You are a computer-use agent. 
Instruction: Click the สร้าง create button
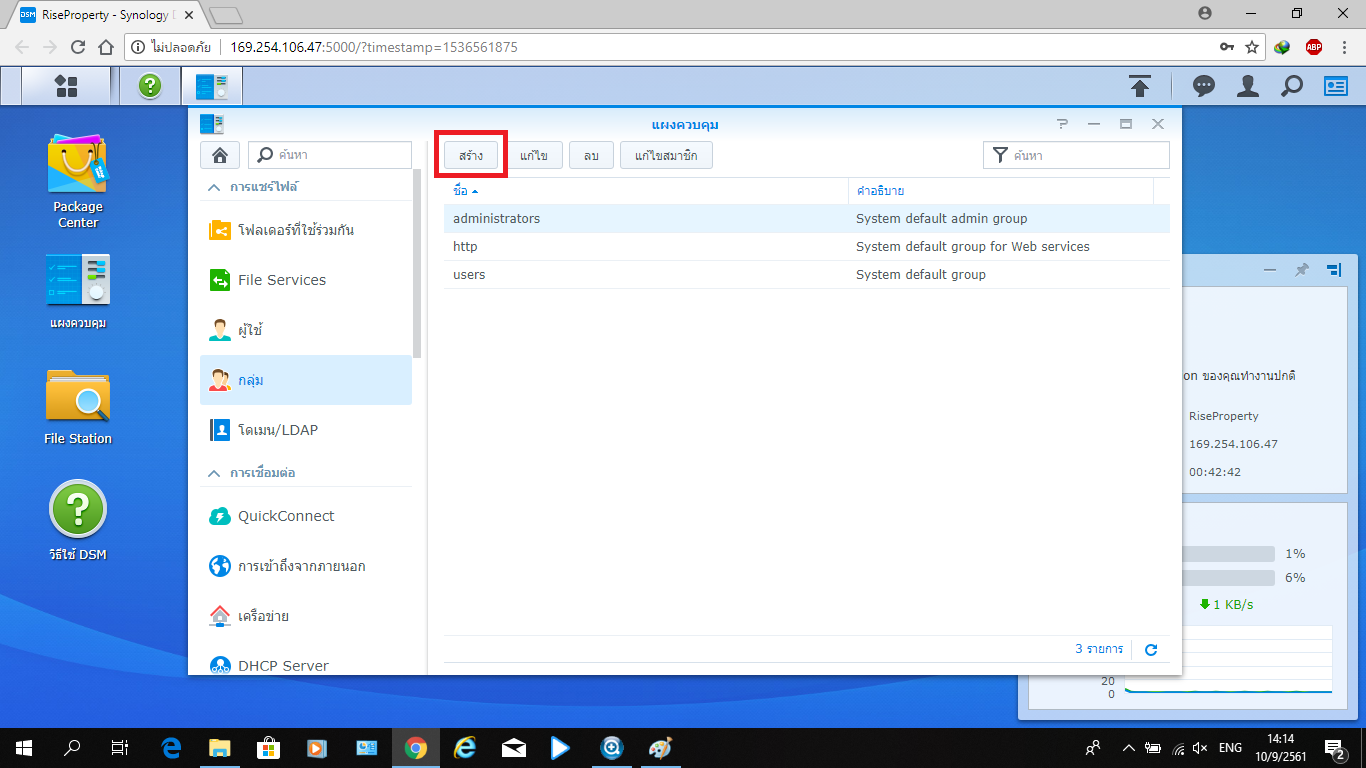pyautogui.click(x=471, y=155)
